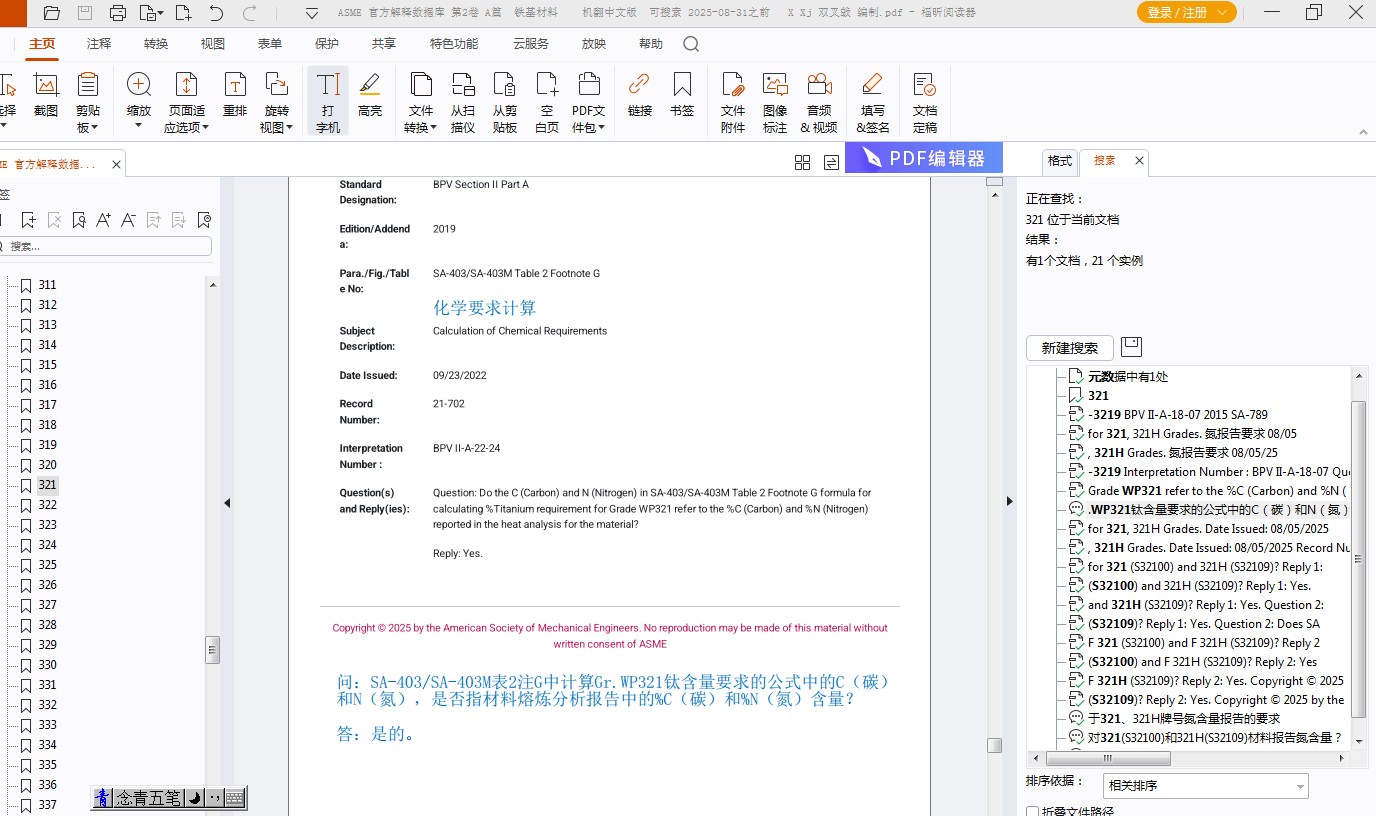Click the Audio & Video (音频&视频) icon
The image size is (1376, 816).
pos(818,102)
